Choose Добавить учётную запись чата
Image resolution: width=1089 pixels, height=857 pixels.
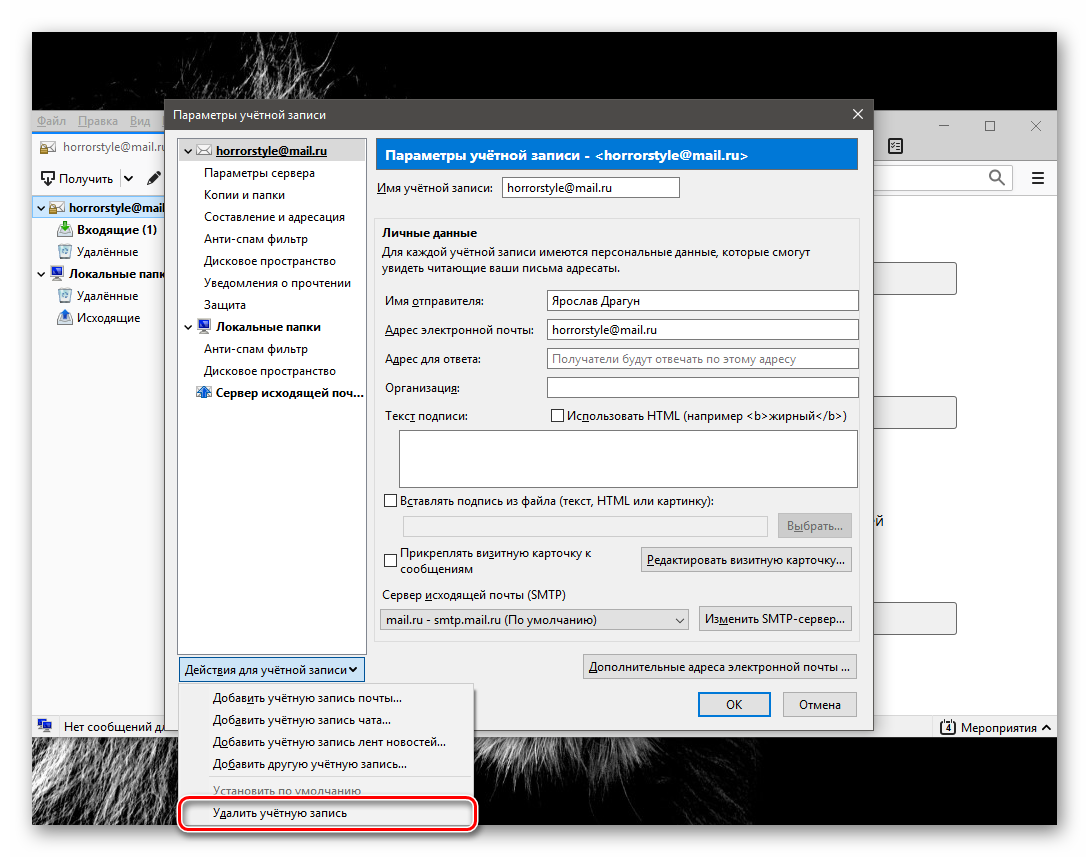pos(301,720)
